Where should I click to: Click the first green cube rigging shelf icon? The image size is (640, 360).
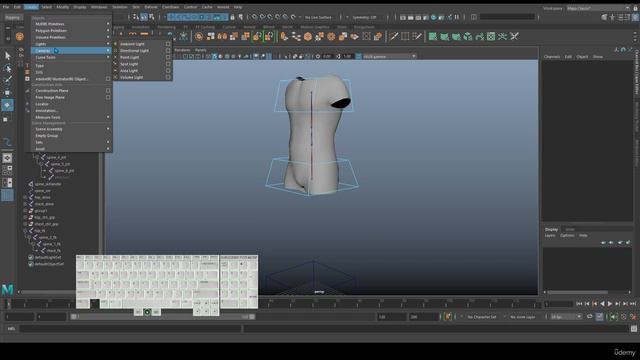(433, 37)
